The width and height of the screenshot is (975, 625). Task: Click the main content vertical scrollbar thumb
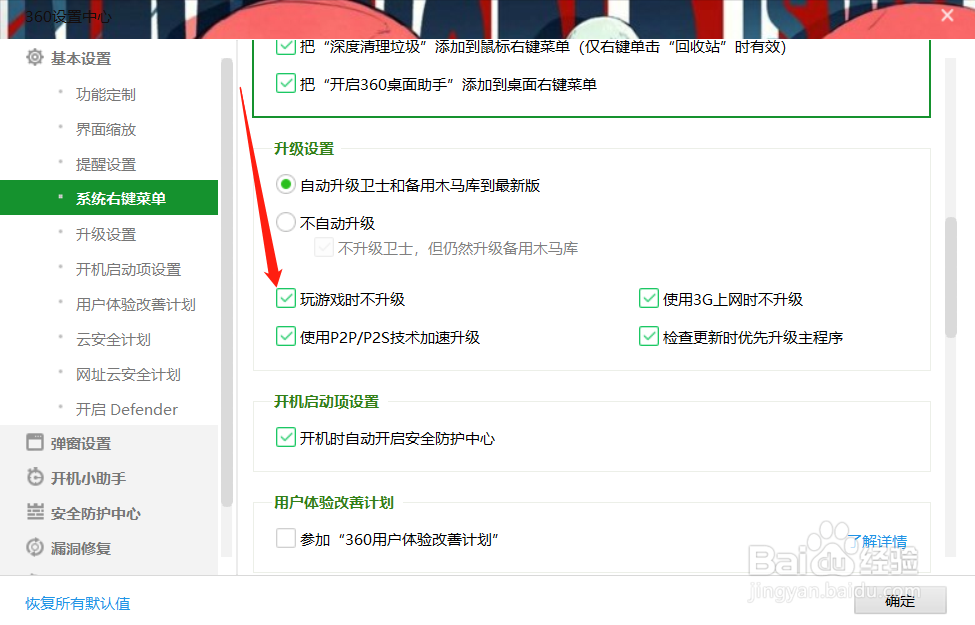tap(950, 277)
